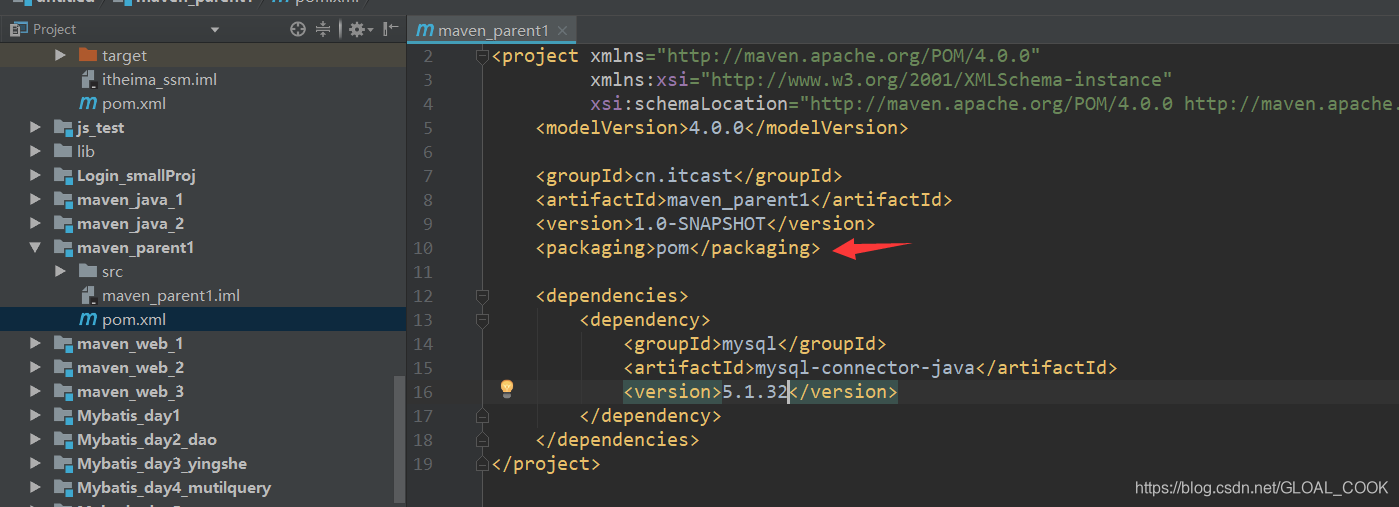Click the quick-fix lightbulb on line 16
The width and height of the screenshot is (1399, 507).
pos(506,388)
